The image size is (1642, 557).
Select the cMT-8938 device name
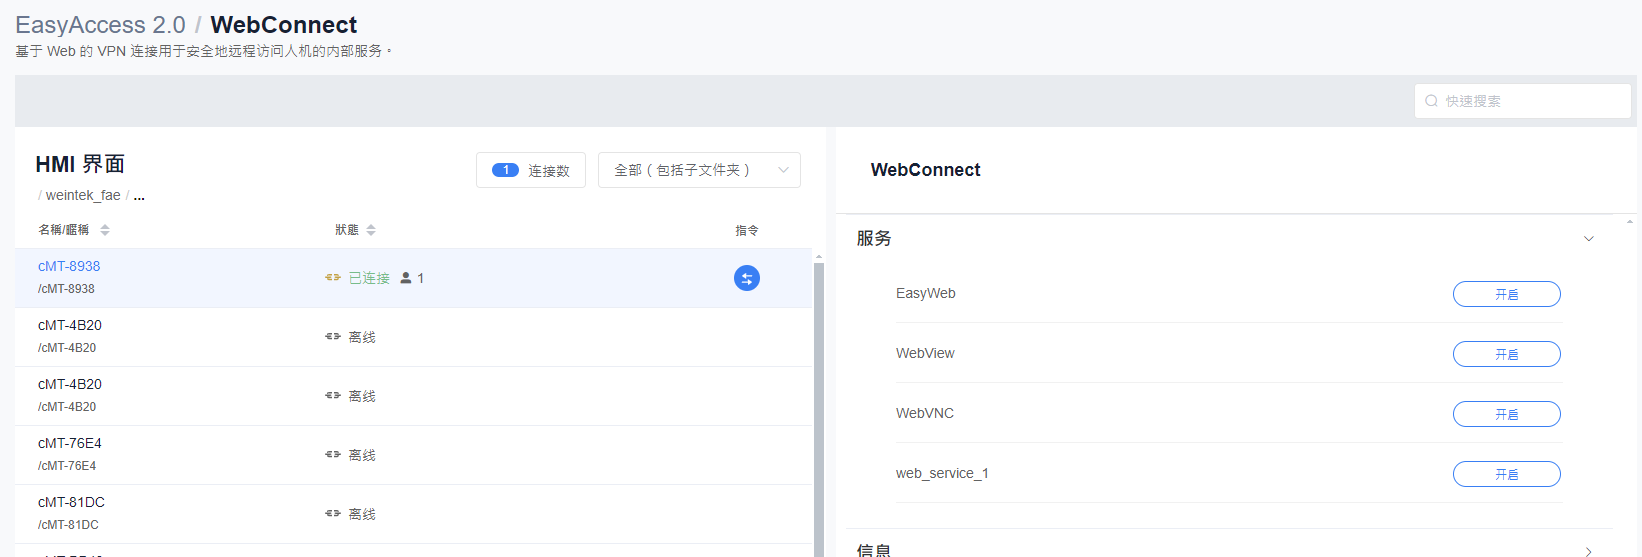(x=69, y=266)
